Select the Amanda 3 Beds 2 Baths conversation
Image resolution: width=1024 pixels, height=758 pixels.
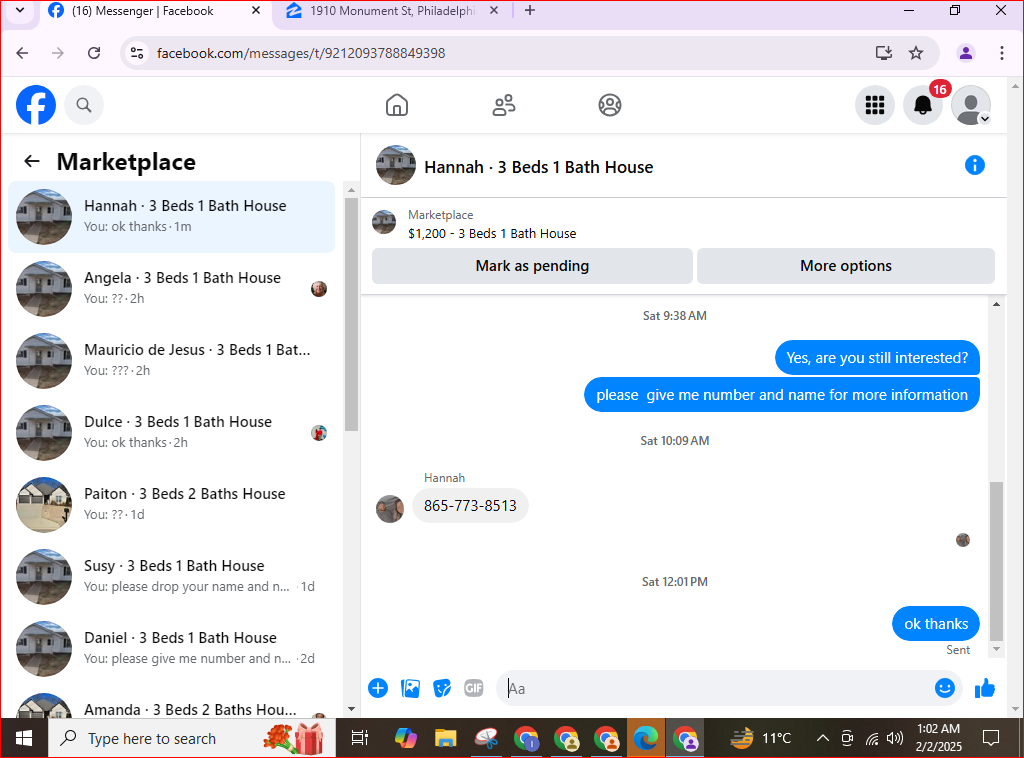[172, 704]
